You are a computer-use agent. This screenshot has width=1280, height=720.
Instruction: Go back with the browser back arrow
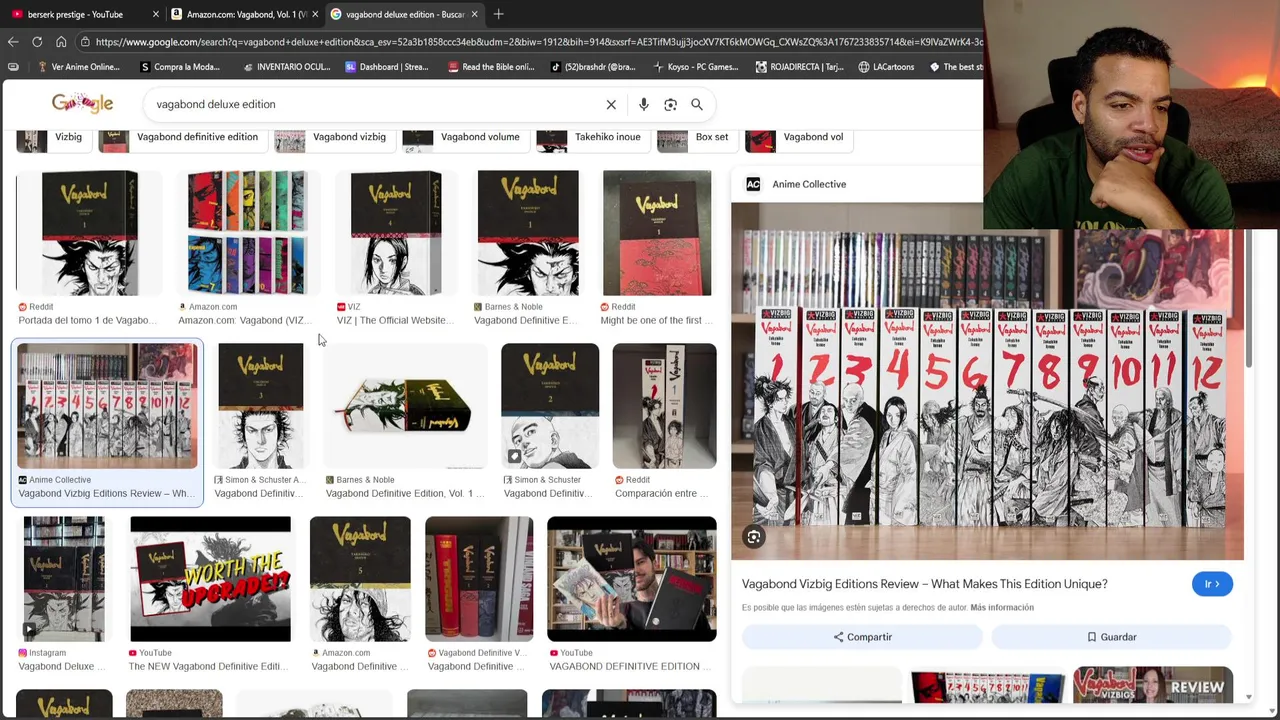(x=13, y=42)
